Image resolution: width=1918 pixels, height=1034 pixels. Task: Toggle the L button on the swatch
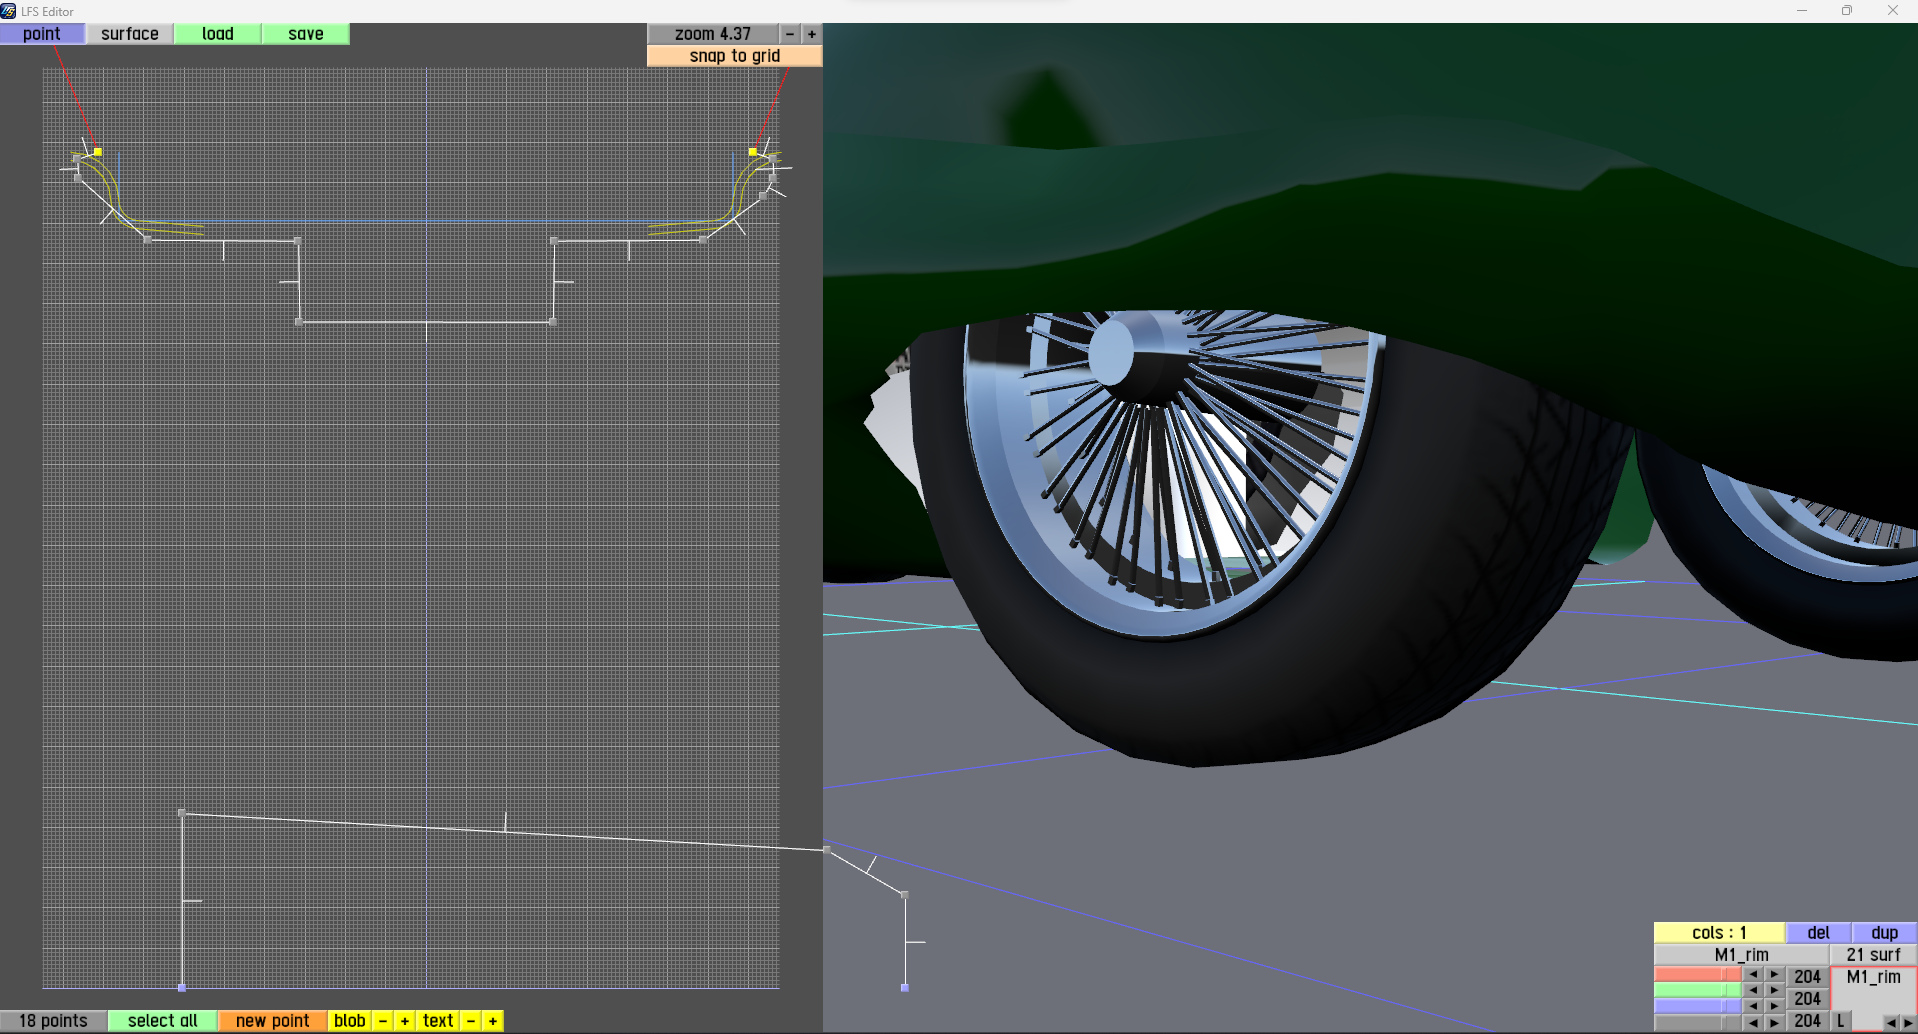[1840, 1021]
